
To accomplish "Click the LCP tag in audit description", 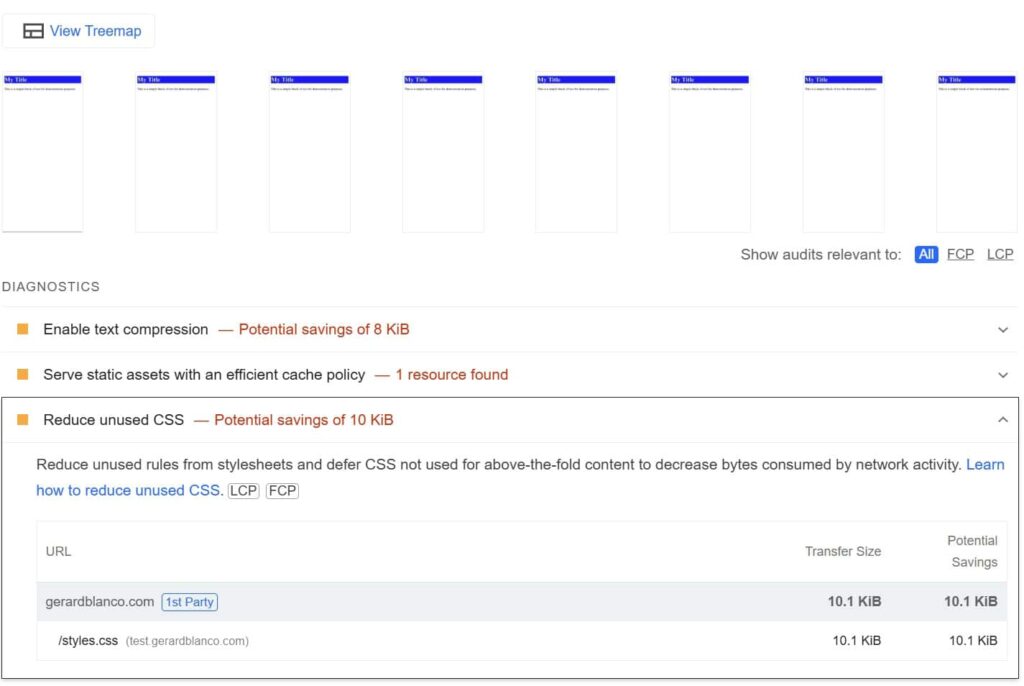I will click(x=243, y=491).
